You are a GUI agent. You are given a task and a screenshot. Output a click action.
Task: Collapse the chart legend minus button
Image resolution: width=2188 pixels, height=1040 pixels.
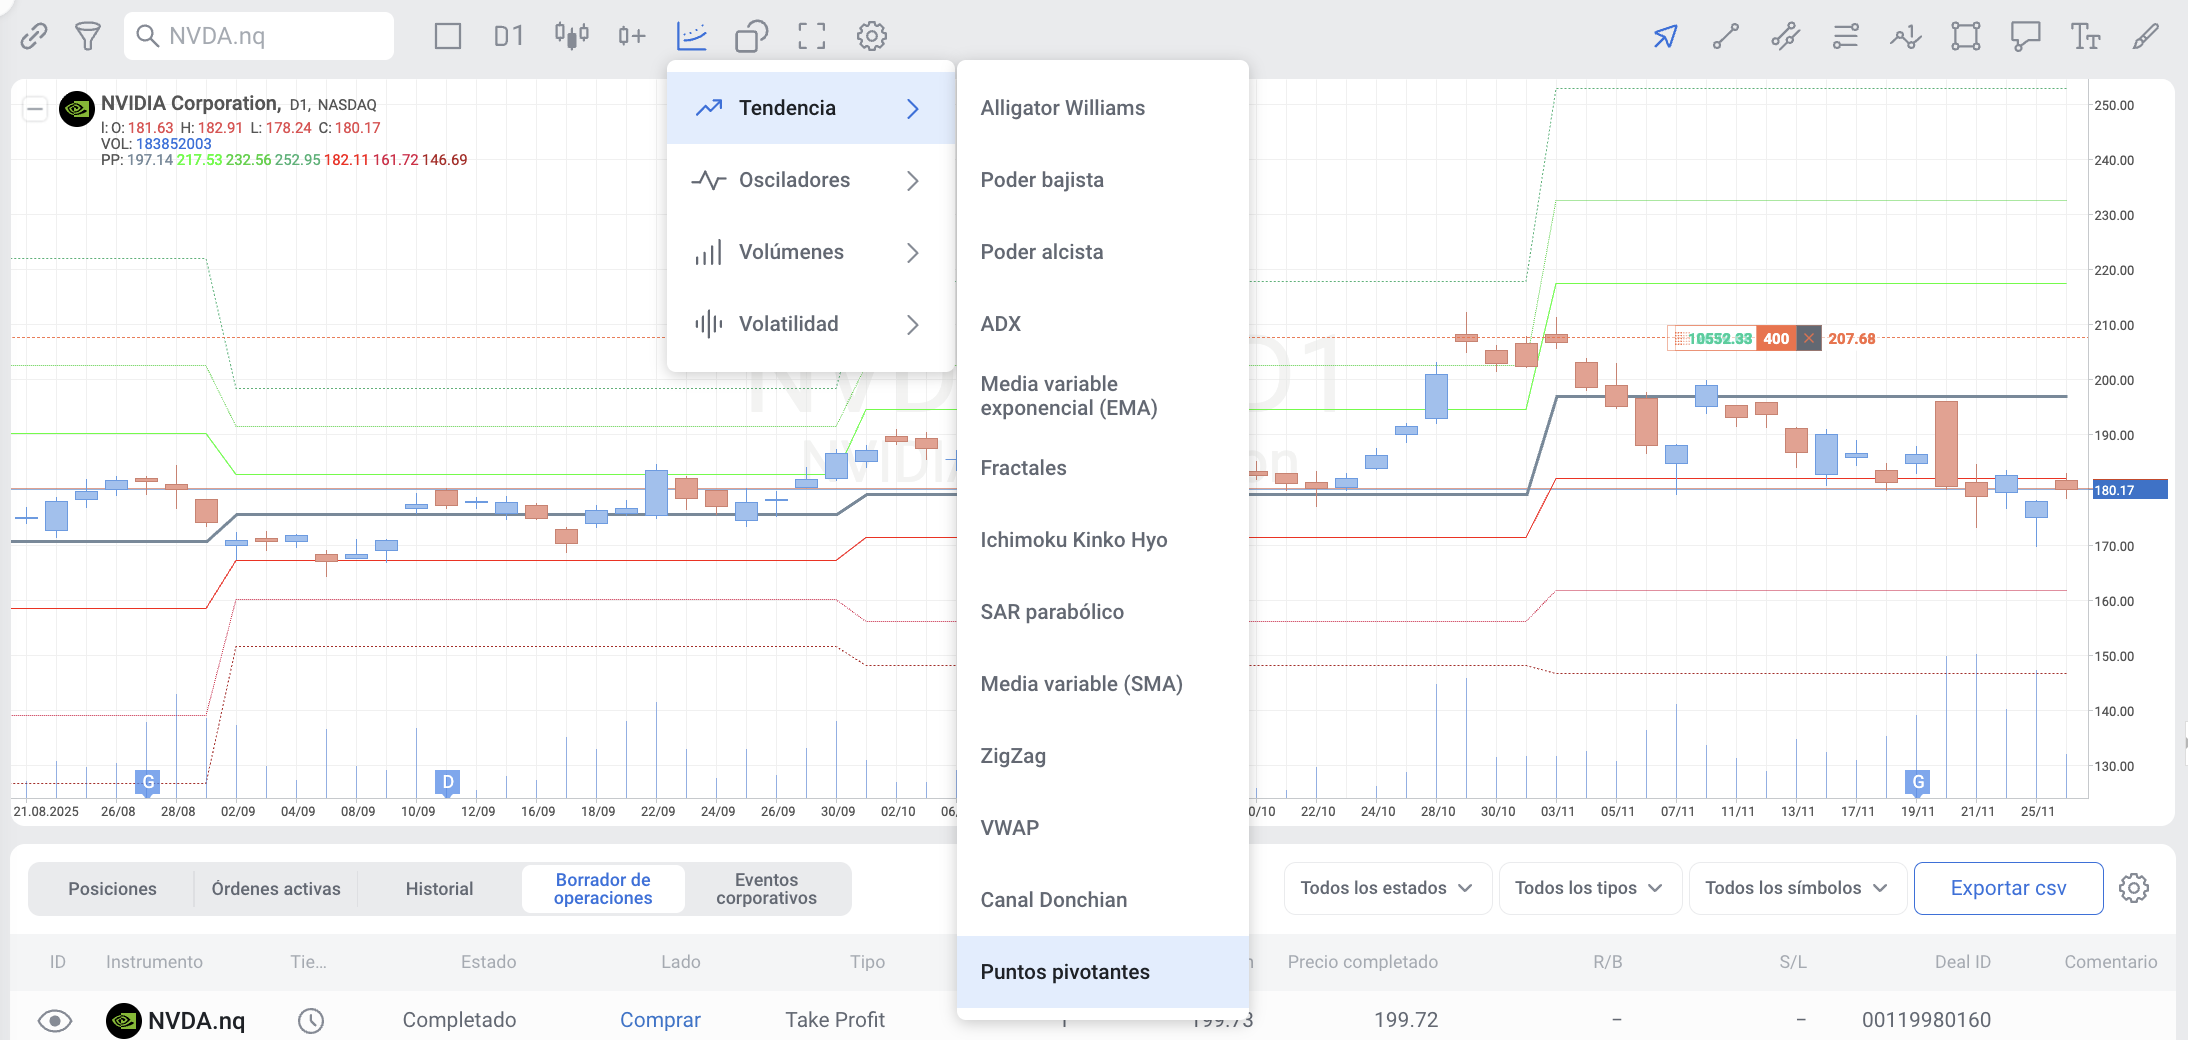(35, 108)
